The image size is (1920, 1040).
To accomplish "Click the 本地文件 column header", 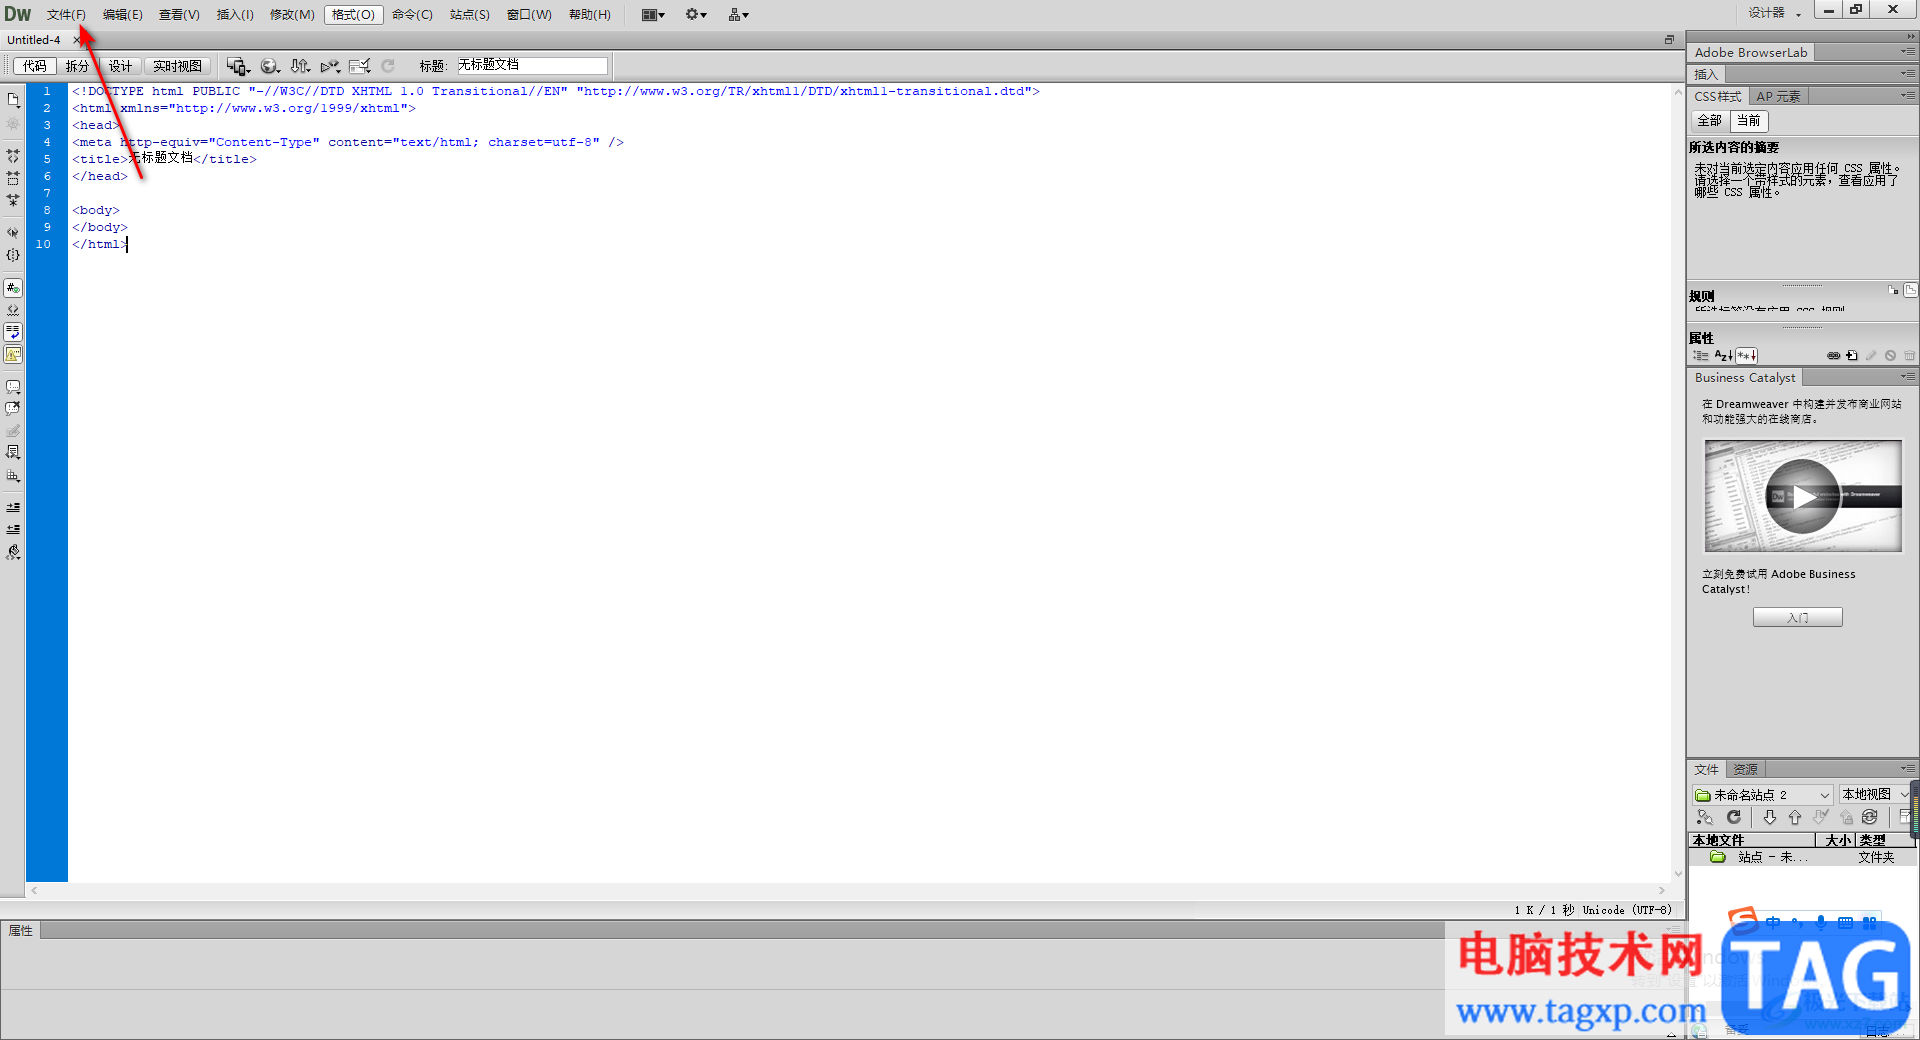I will [x=1752, y=840].
